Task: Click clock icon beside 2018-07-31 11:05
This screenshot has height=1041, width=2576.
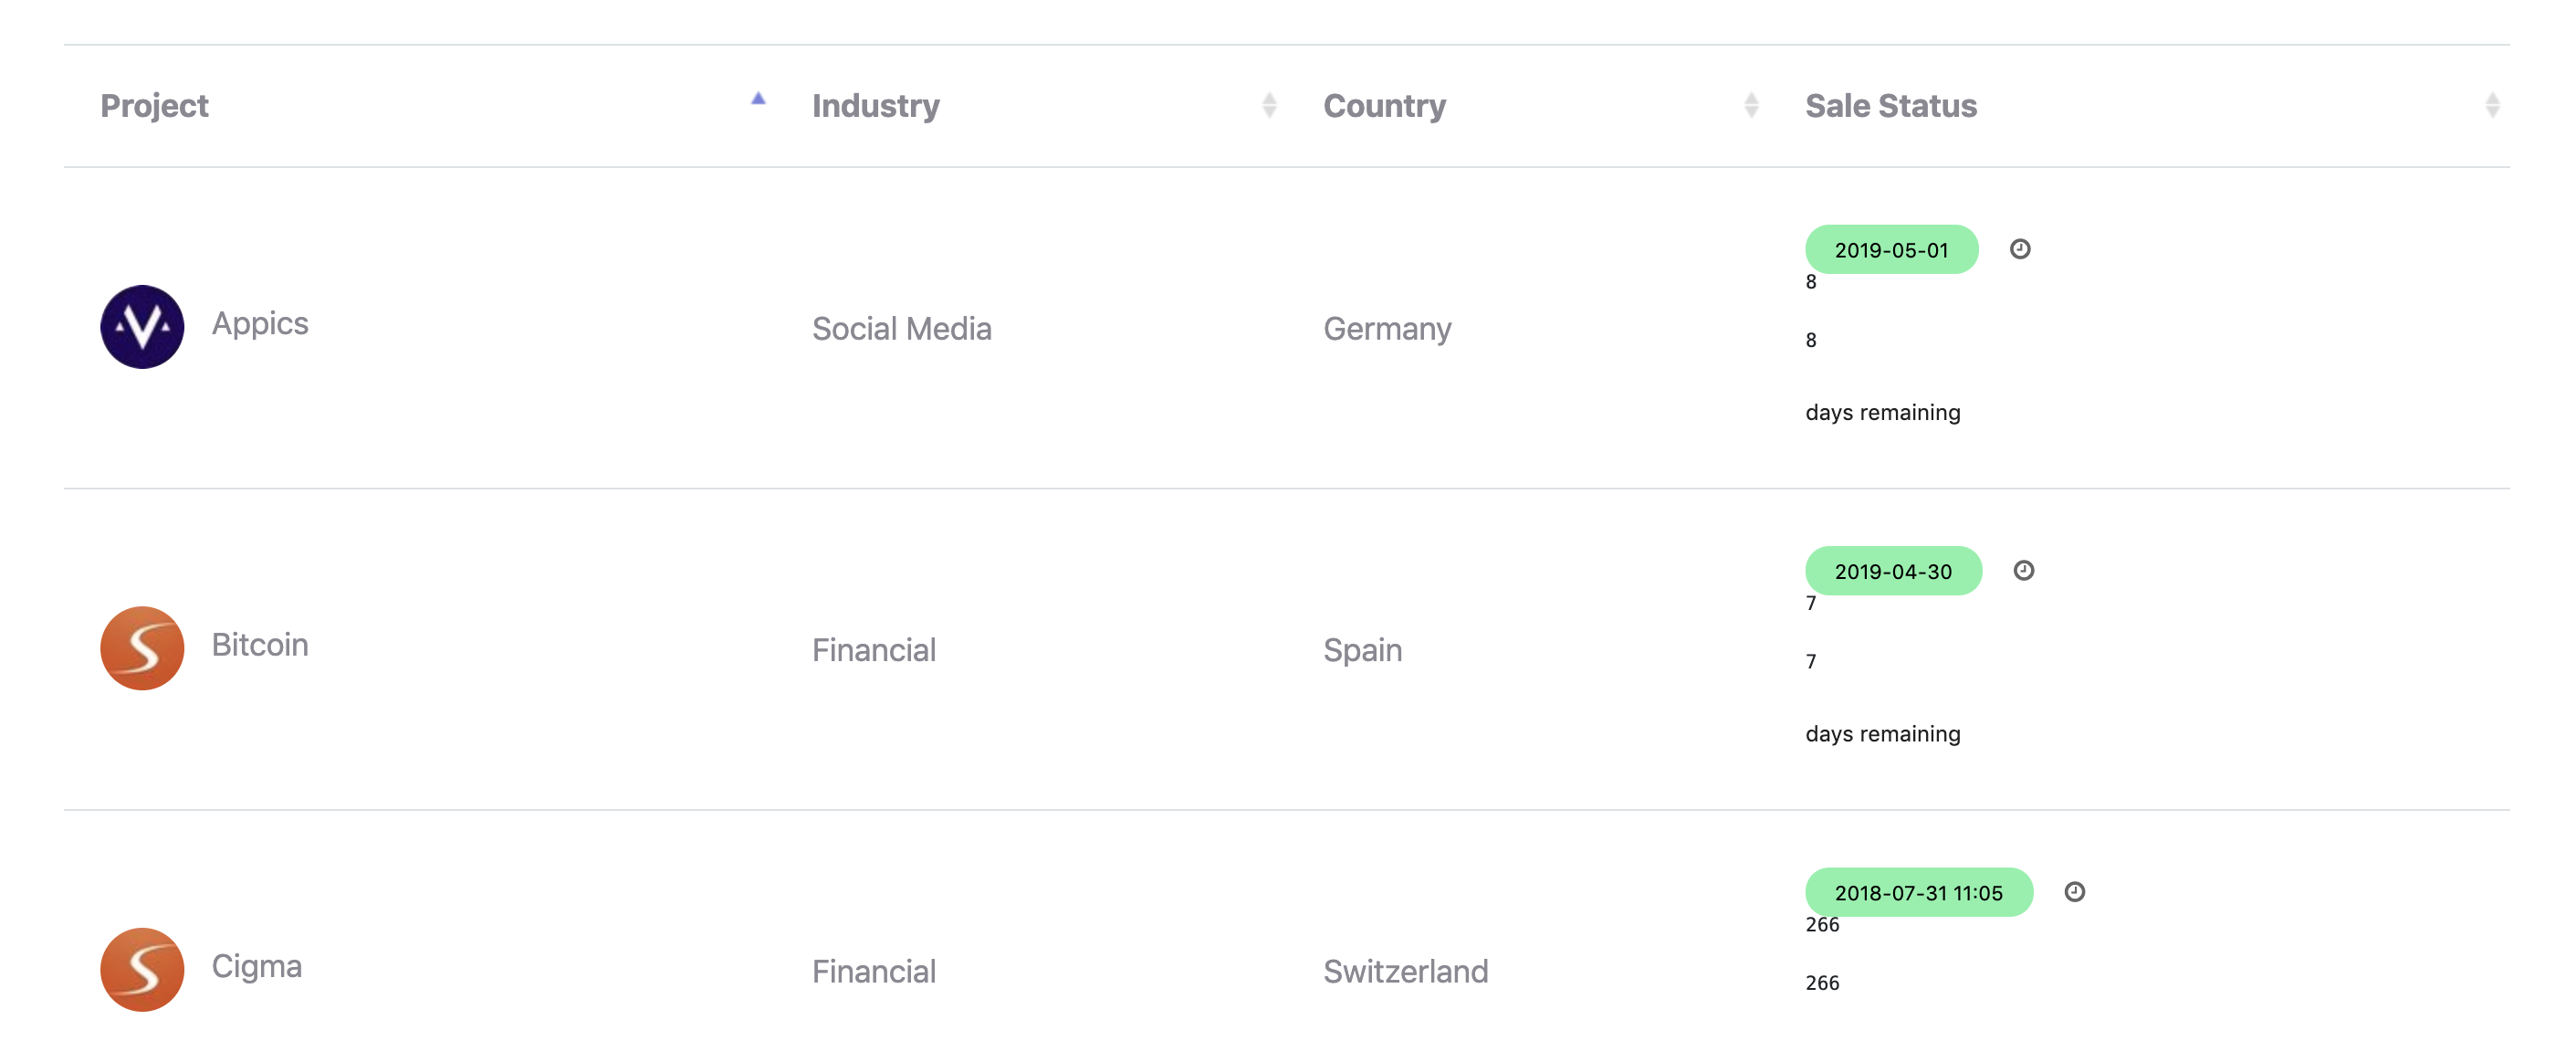Action: click(x=2074, y=891)
